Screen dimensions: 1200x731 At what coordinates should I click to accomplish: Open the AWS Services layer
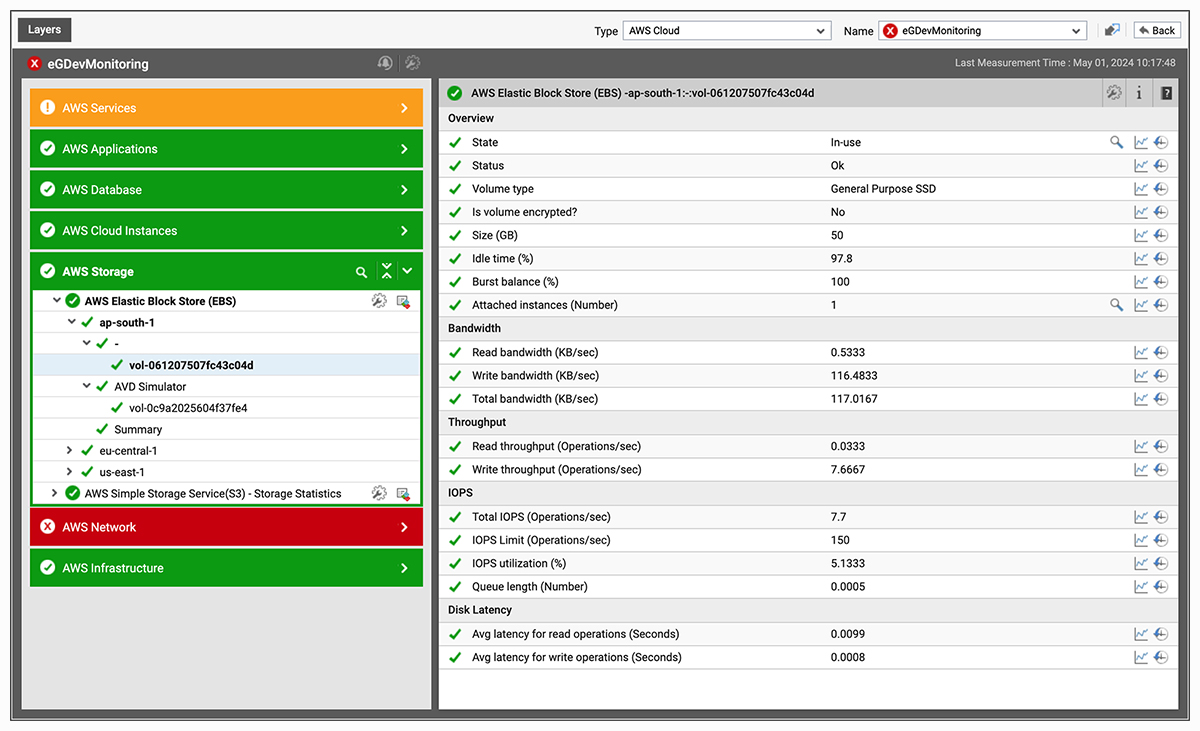(226, 108)
